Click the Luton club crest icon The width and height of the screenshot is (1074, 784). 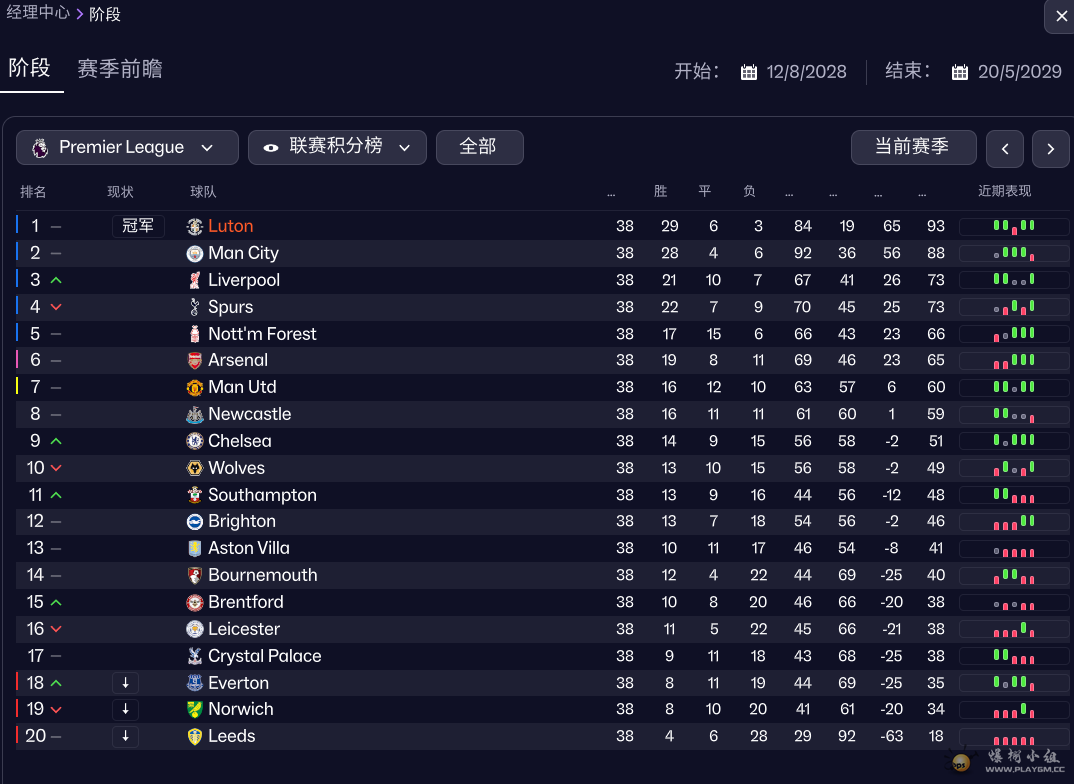(195, 227)
